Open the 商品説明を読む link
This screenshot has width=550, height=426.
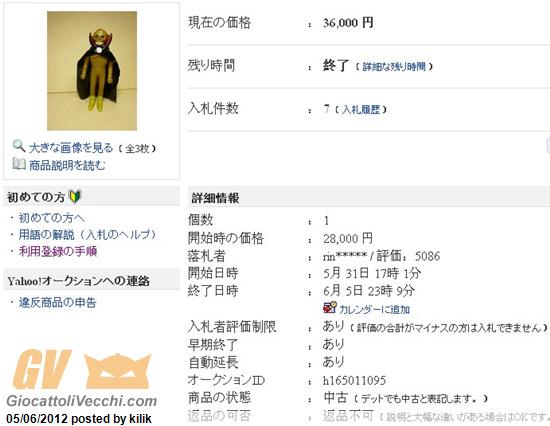(67, 165)
